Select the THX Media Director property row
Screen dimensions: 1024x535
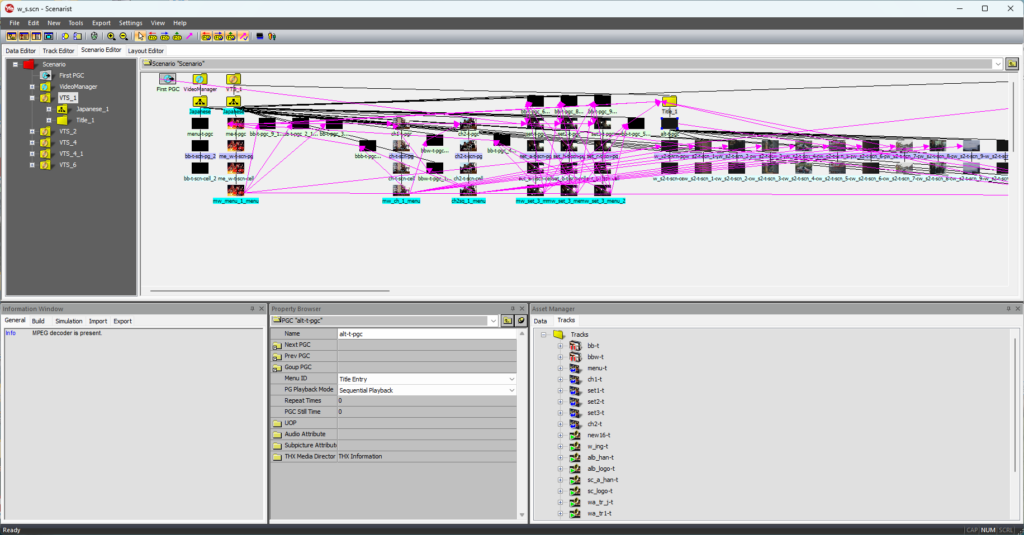394,457
